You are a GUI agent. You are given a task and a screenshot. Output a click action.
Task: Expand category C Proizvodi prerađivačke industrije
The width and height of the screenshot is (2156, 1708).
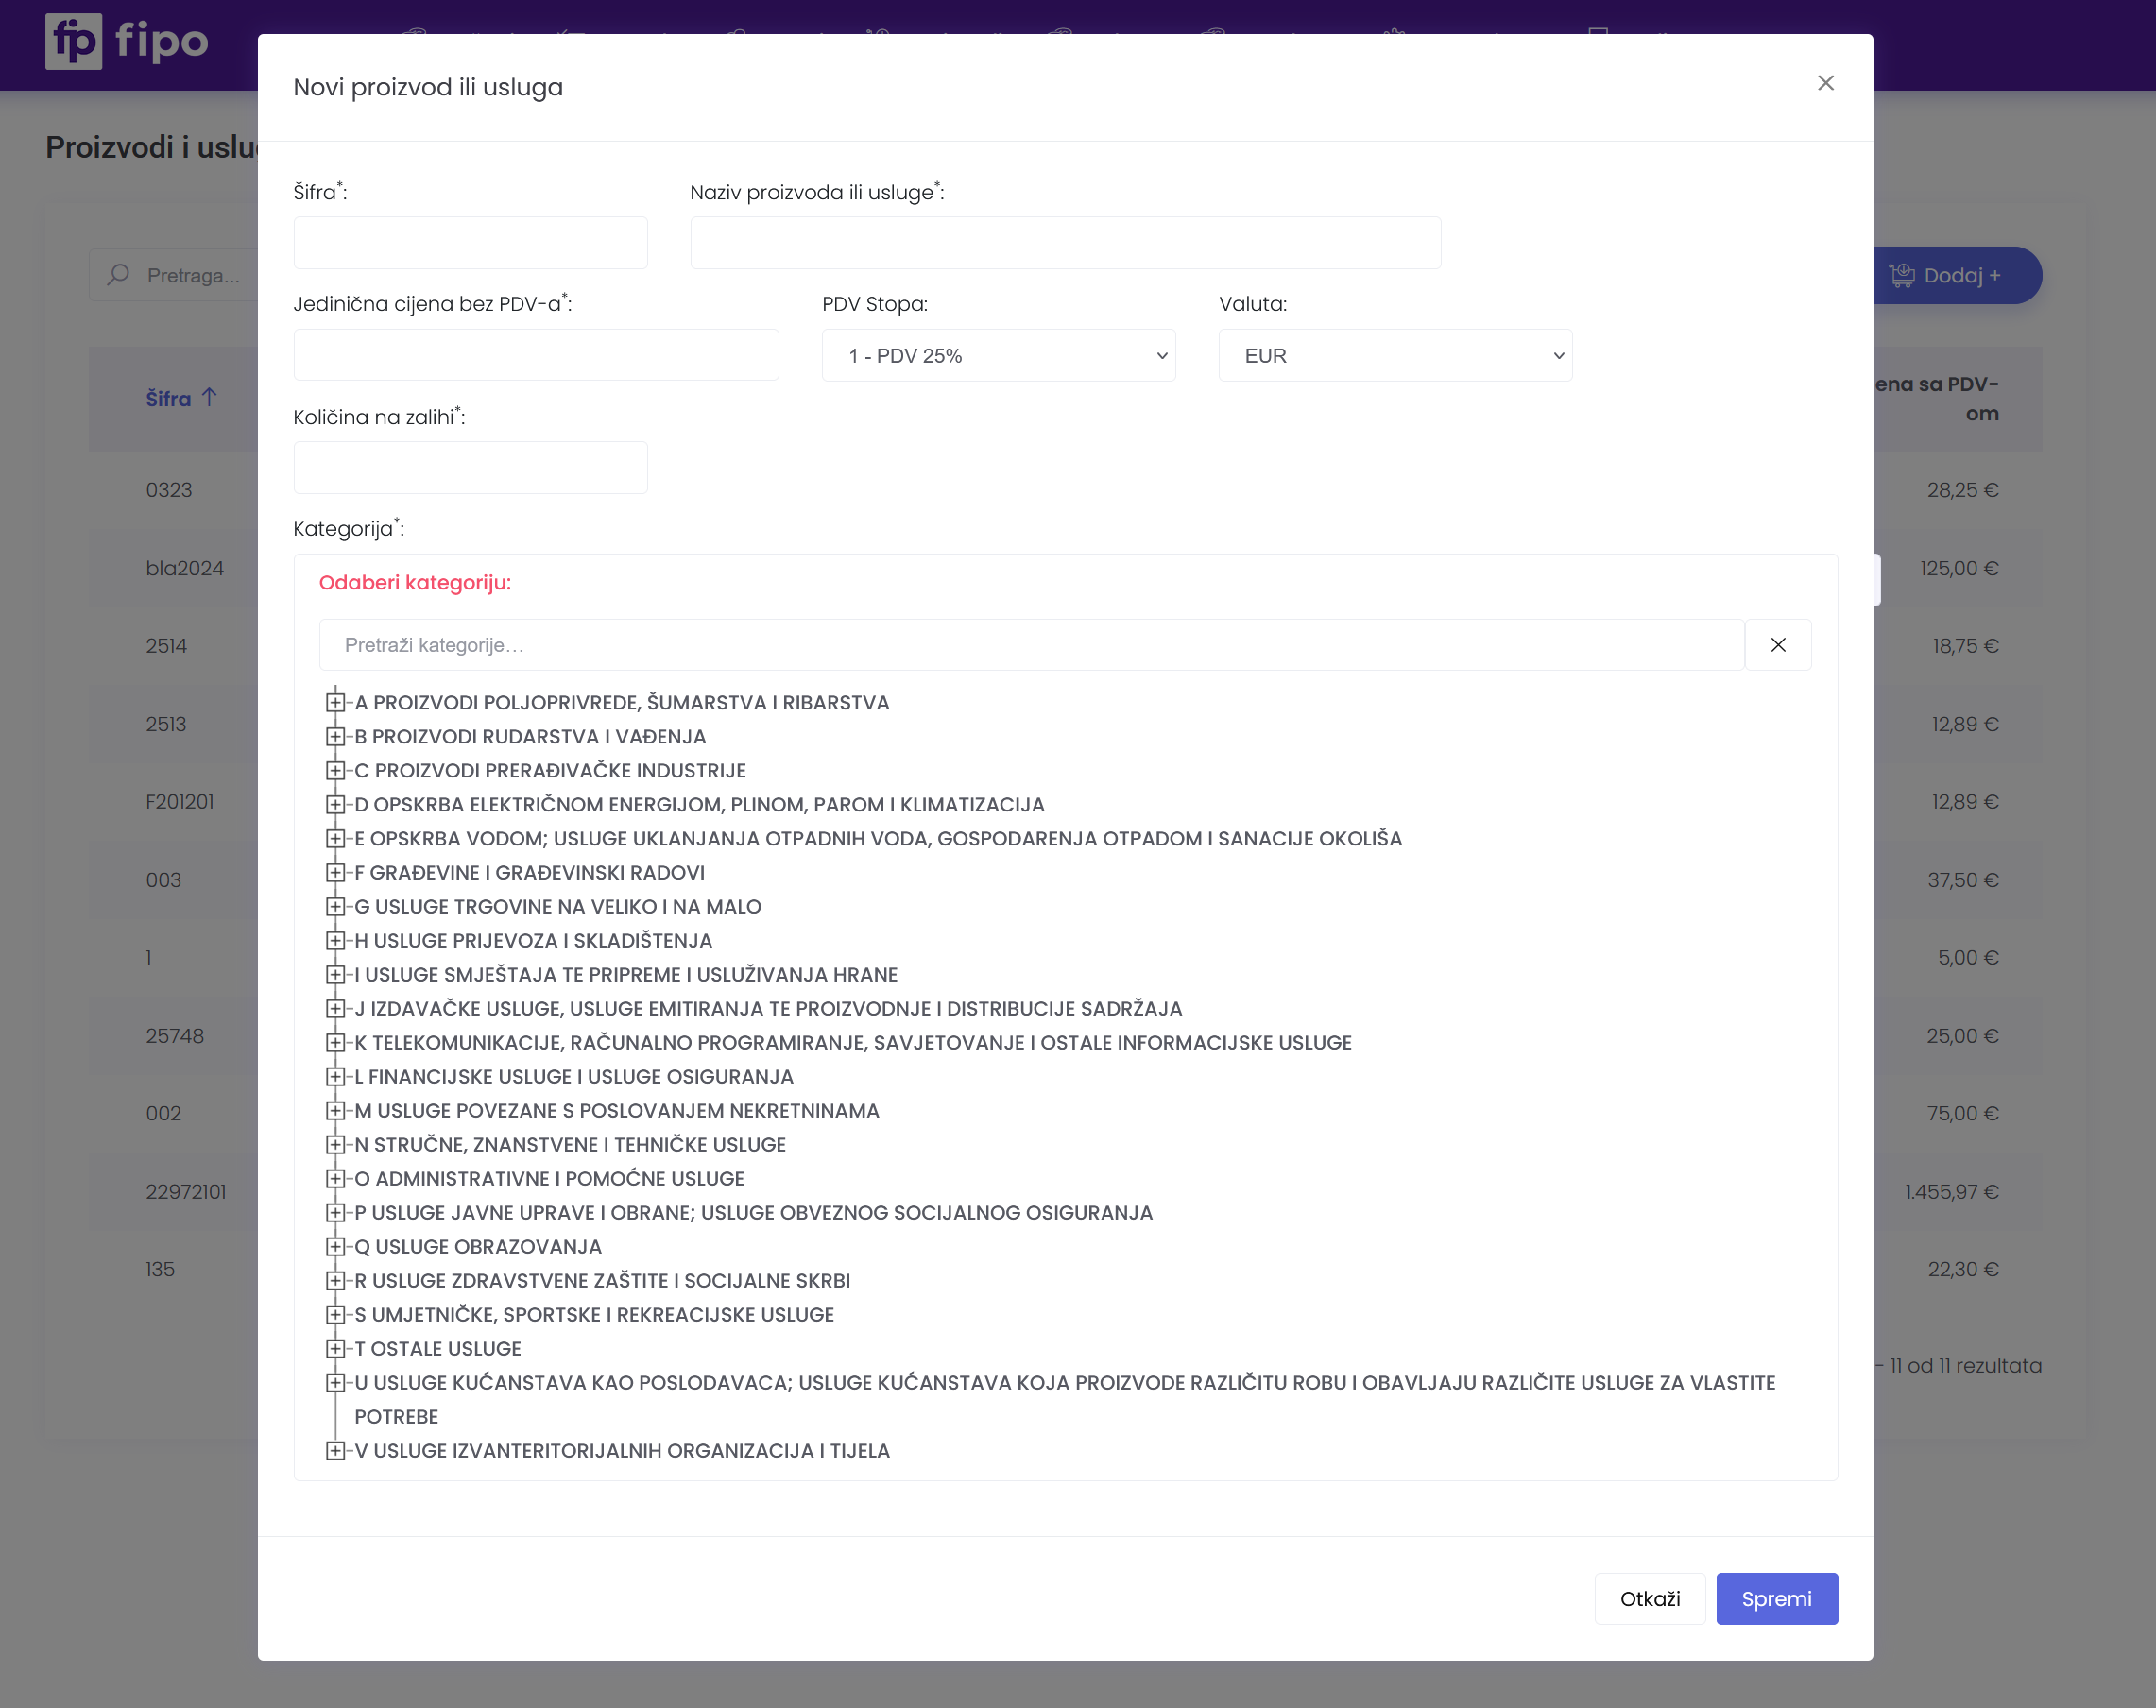coord(336,770)
